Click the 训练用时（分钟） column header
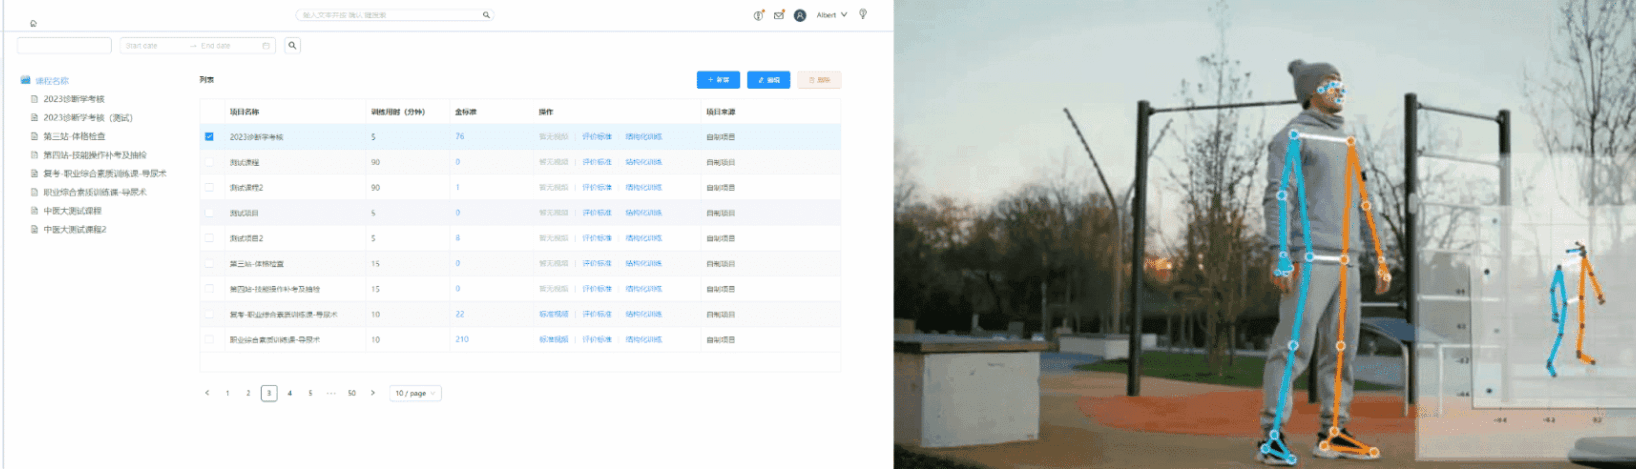Image resolution: width=1636 pixels, height=469 pixels. 398,112
